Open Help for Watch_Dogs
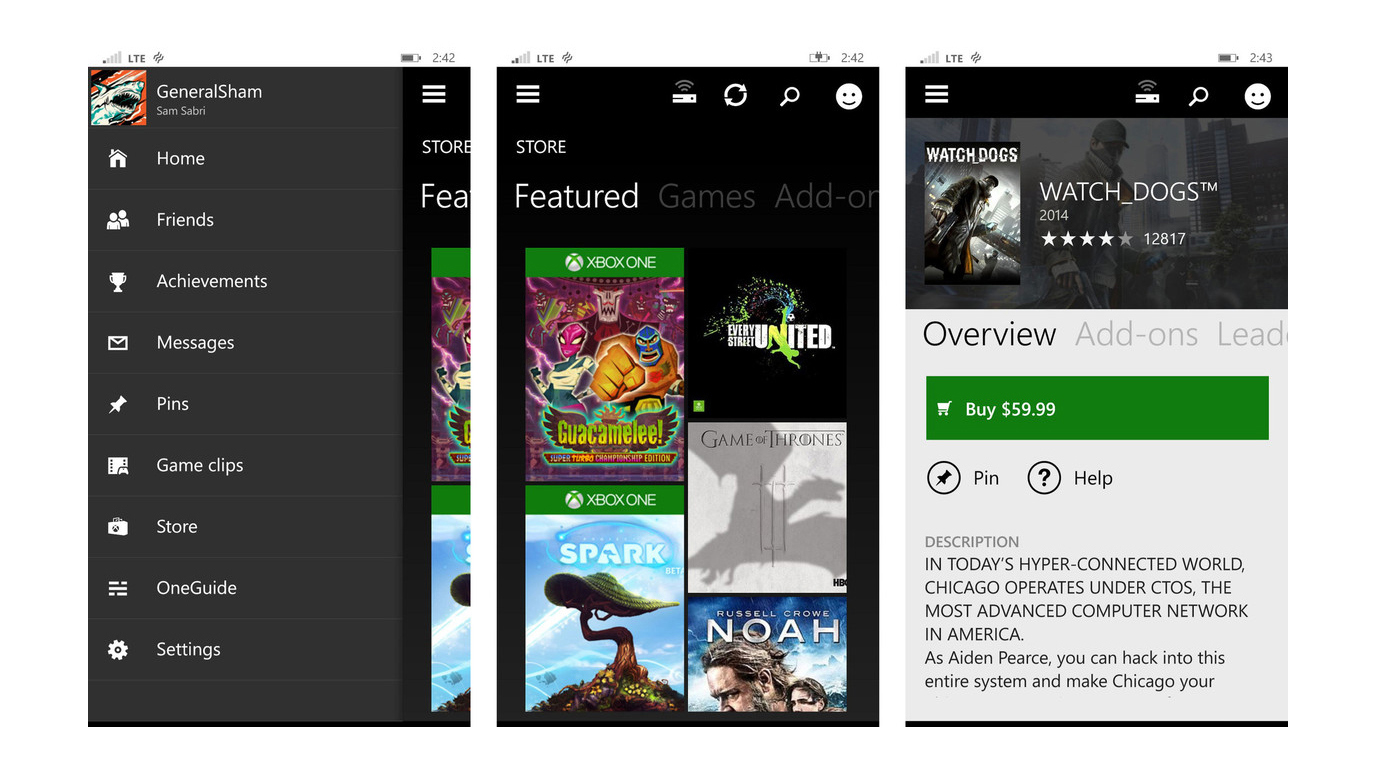Screen dimensions: 1377x775 (x=1070, y=478)
